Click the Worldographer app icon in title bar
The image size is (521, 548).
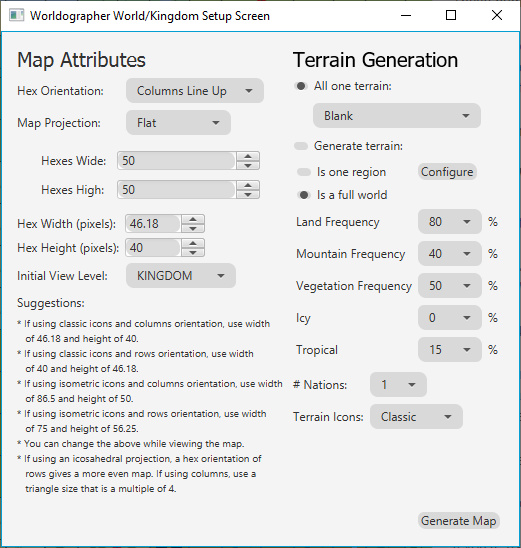(x=16, y=16)
